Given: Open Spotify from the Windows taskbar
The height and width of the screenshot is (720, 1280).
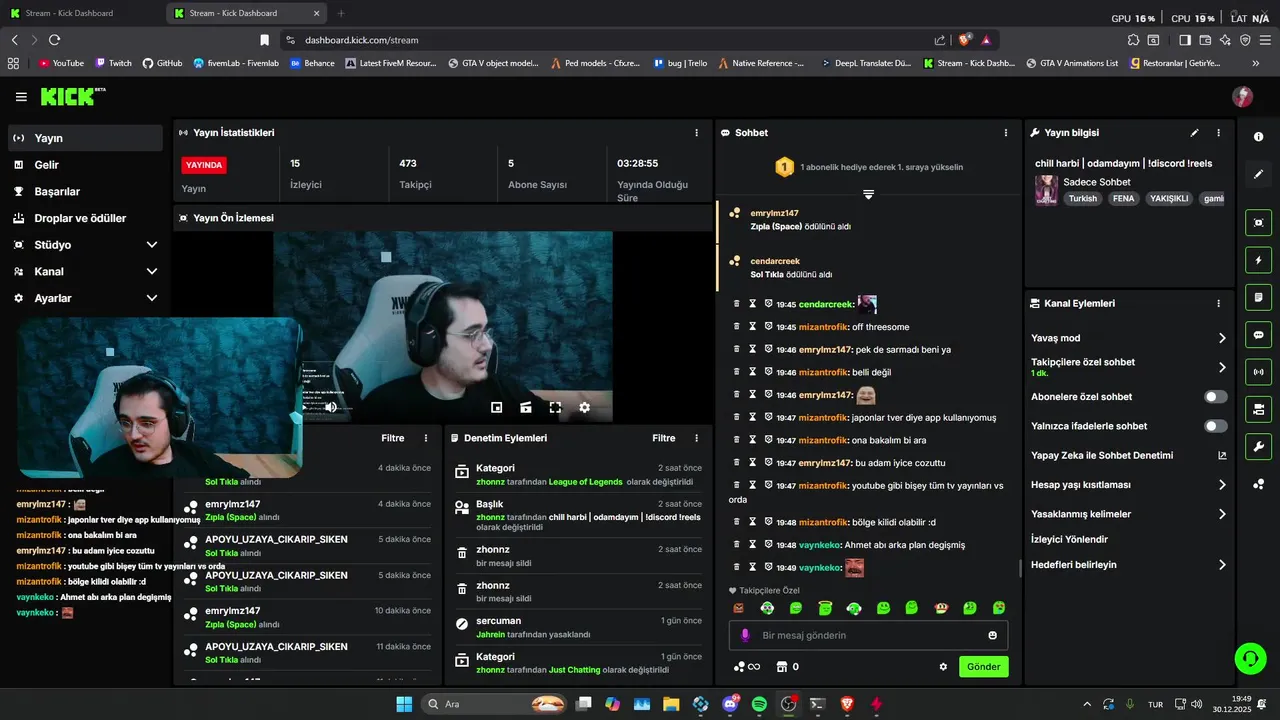Looking at the screenshot, I should [x=759, y=704].
